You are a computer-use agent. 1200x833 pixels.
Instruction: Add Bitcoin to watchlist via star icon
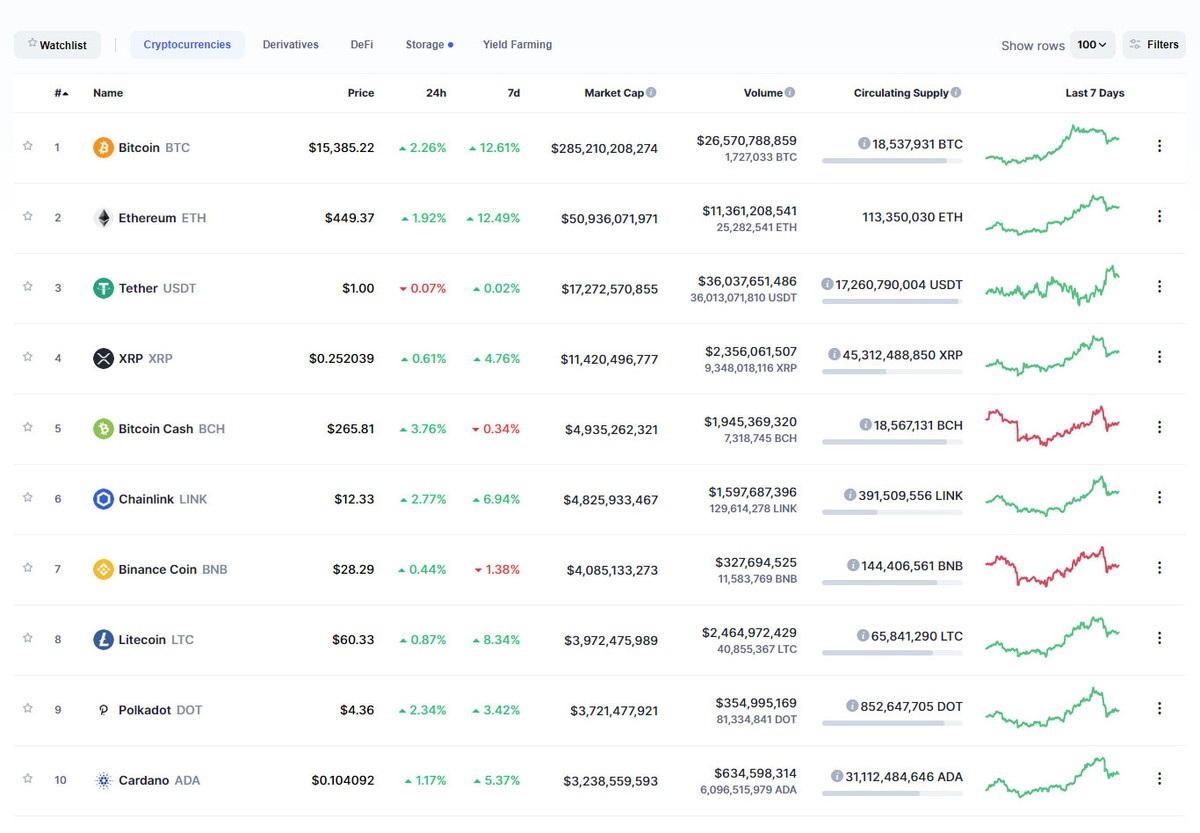[x=28, y=146]
